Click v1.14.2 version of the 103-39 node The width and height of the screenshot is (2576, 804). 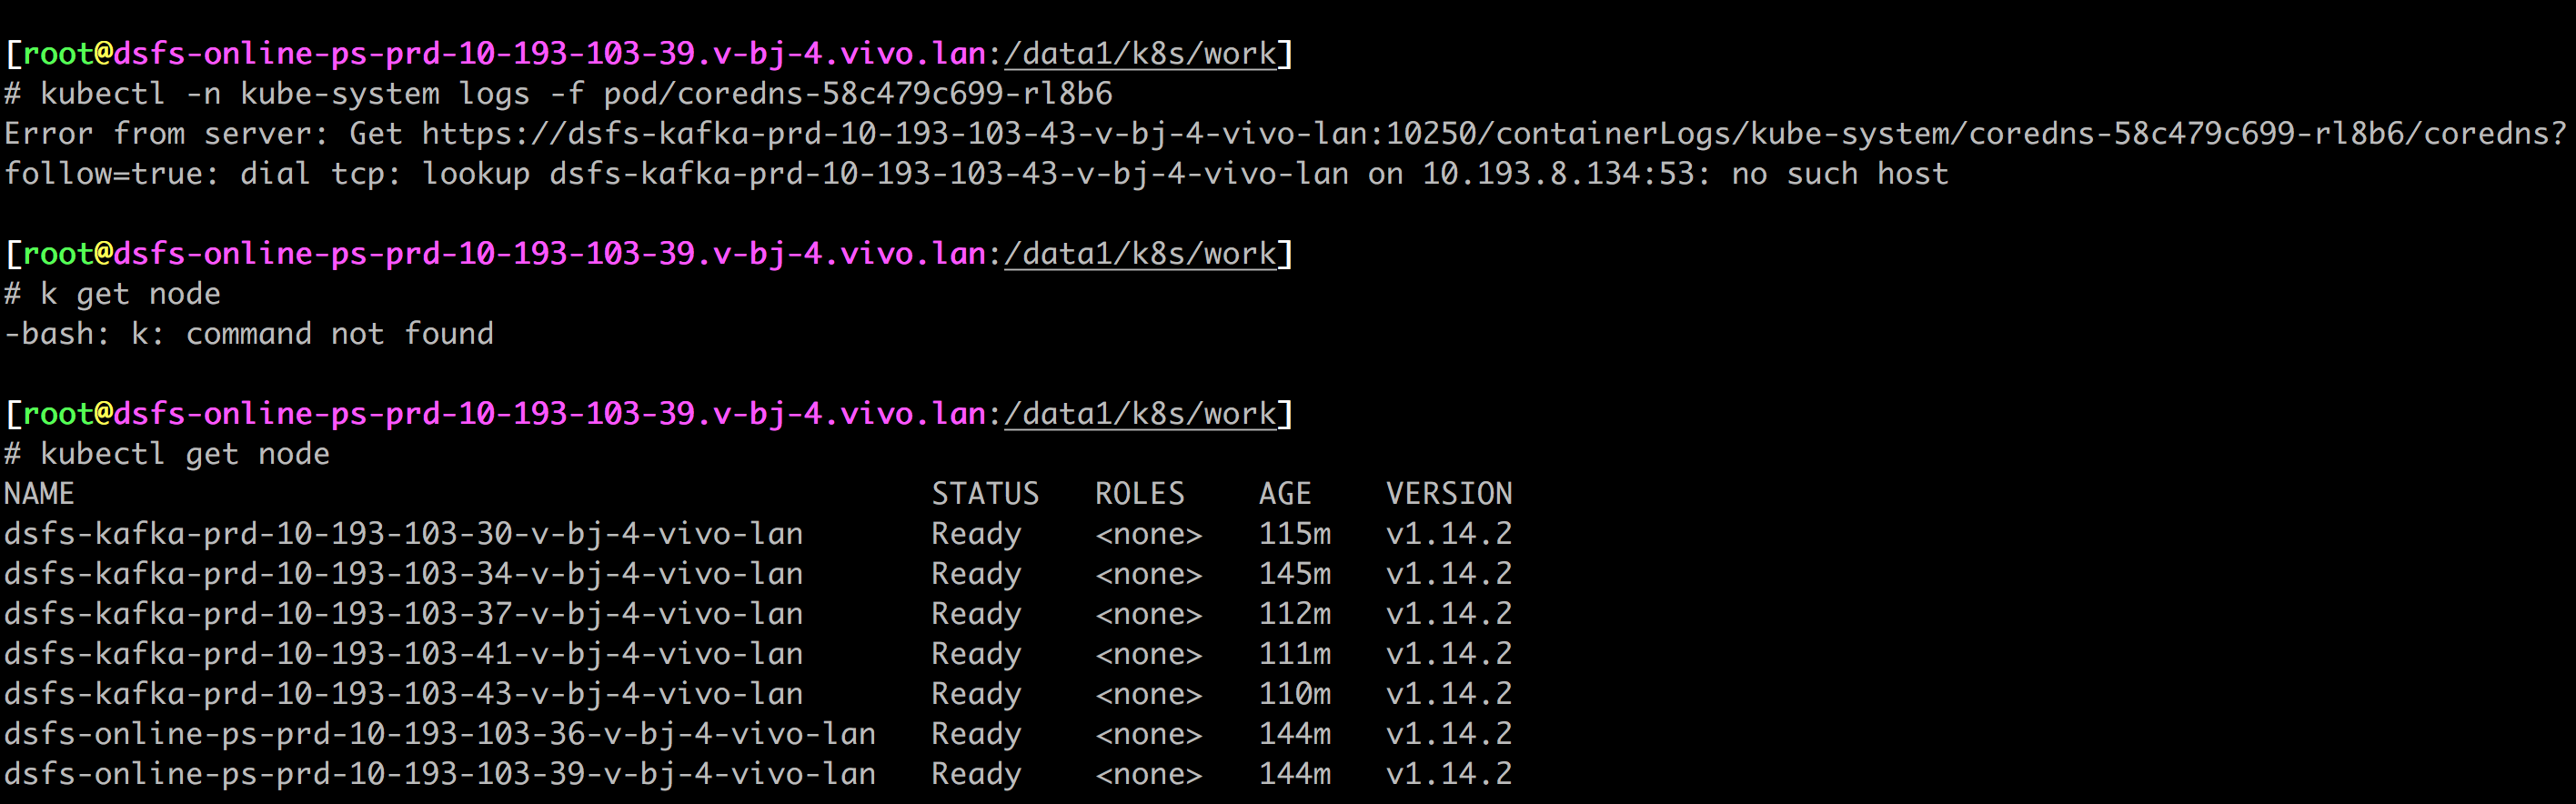coord(1449,774)
